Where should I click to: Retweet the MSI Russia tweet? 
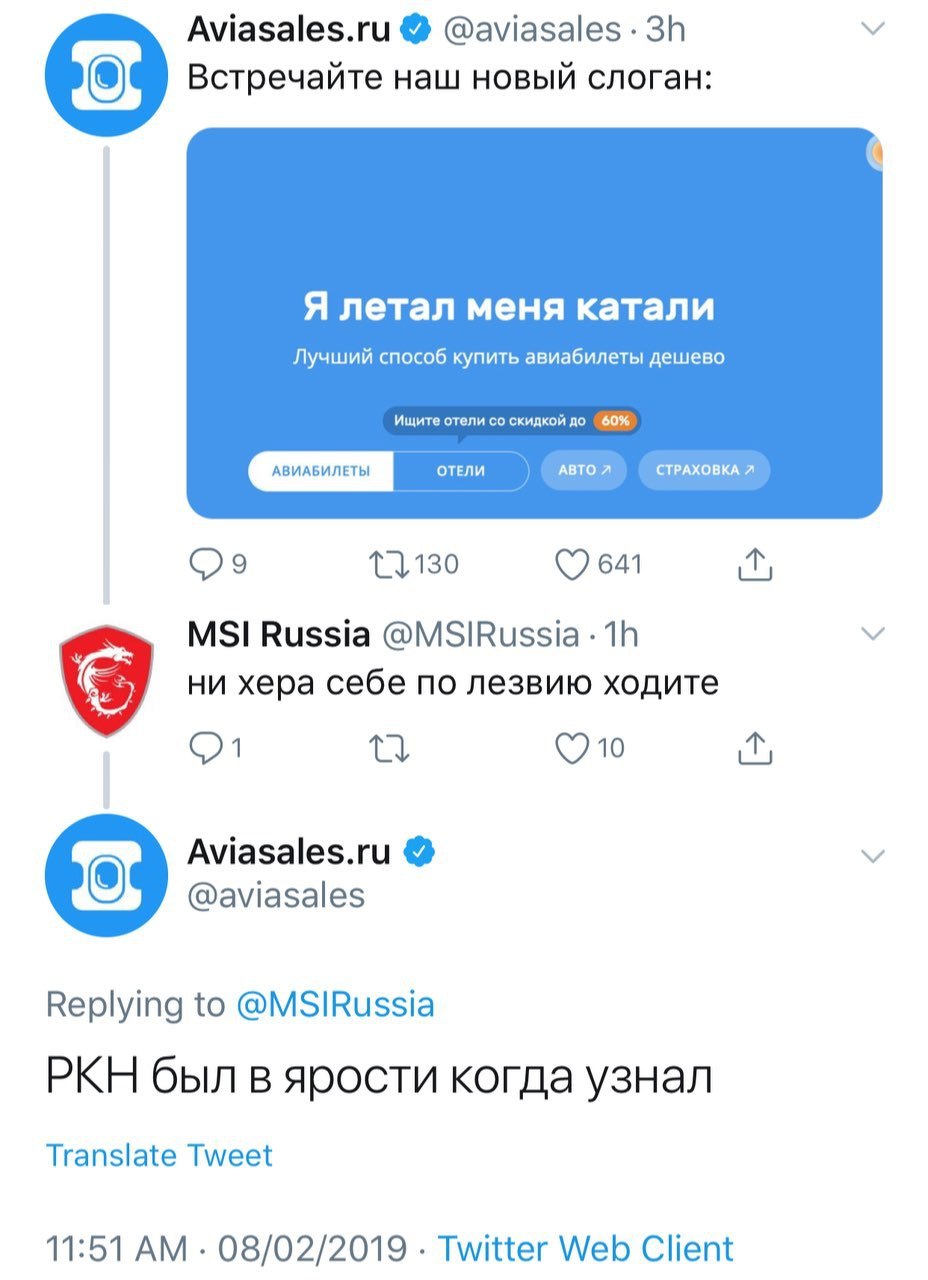coord(389,748)
